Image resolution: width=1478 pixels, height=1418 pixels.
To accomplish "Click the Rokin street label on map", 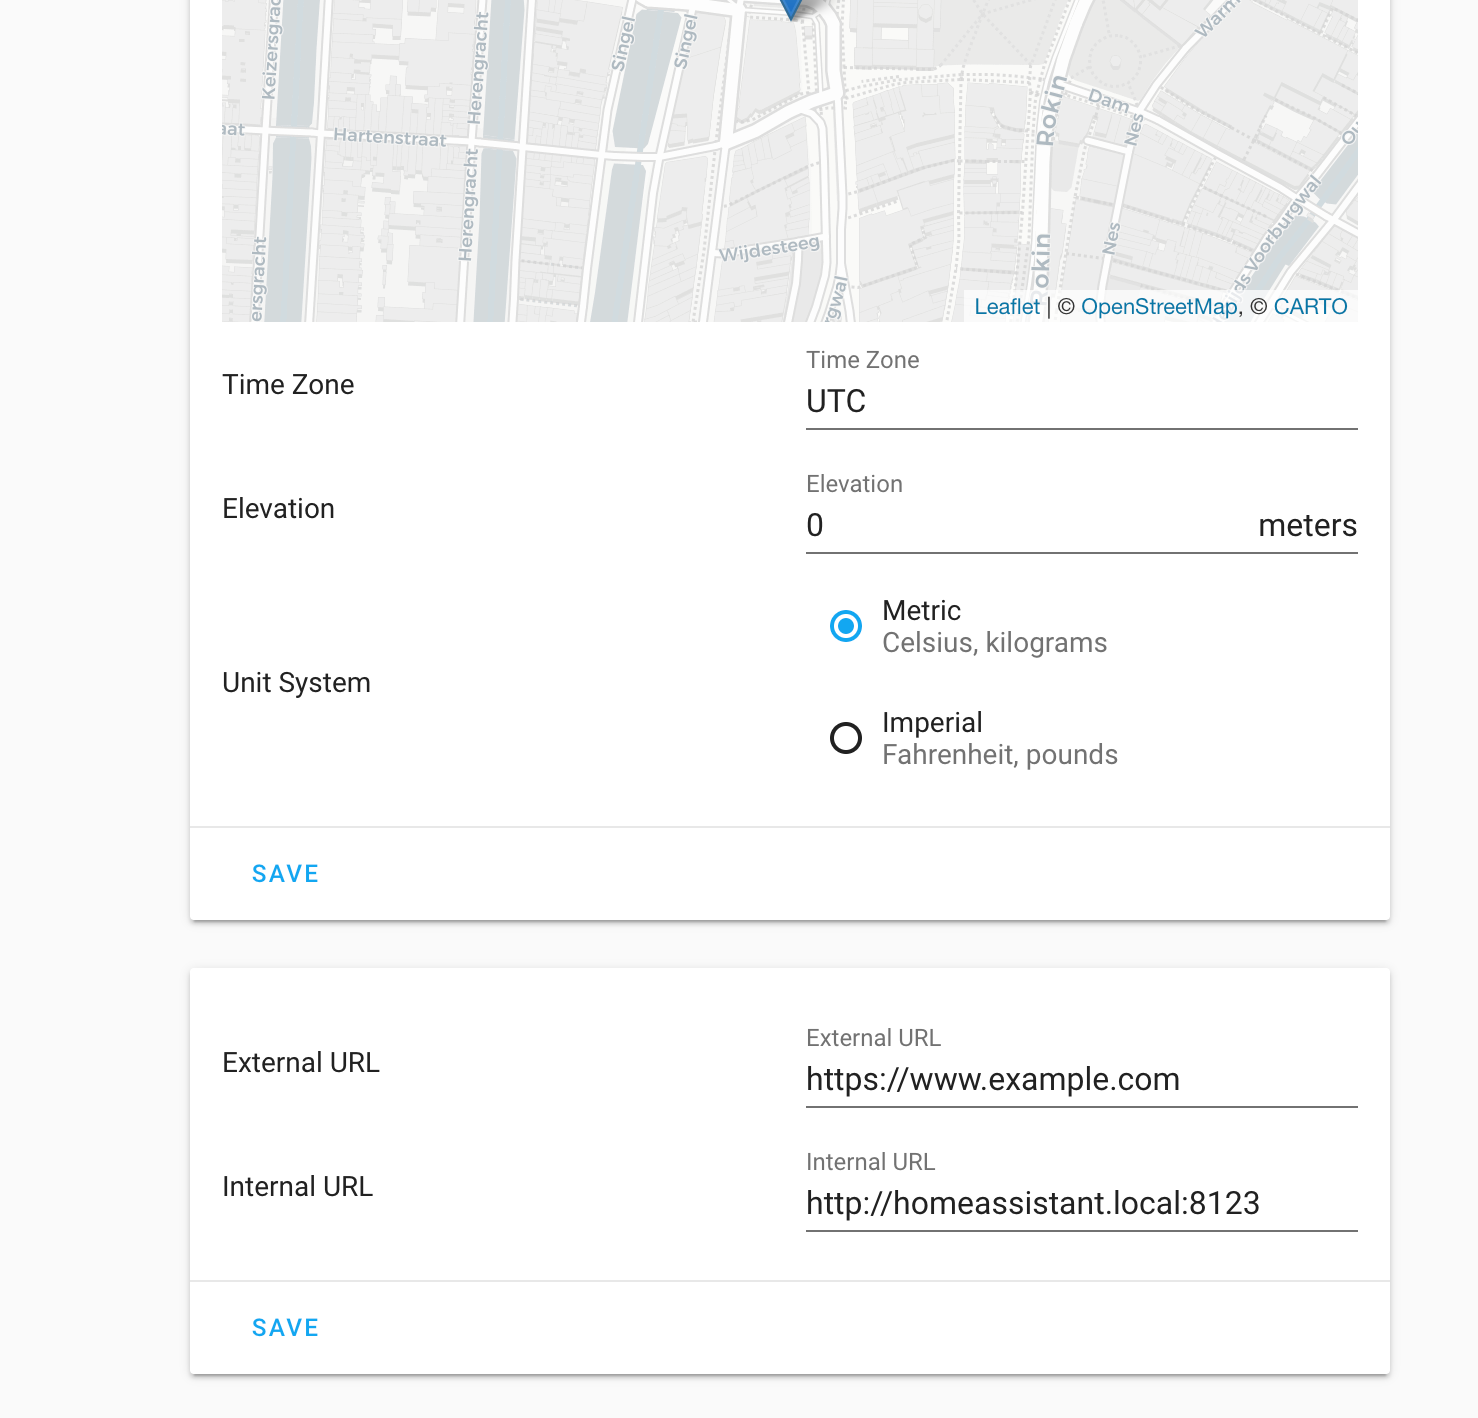I will click(x=1047, y=111).
